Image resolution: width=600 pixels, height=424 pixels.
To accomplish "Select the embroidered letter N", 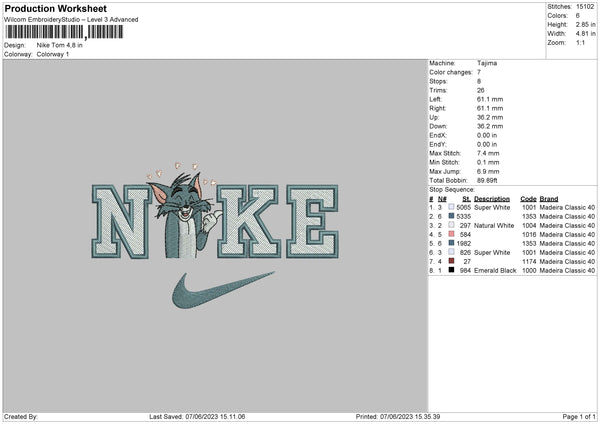I will [122, 222].
